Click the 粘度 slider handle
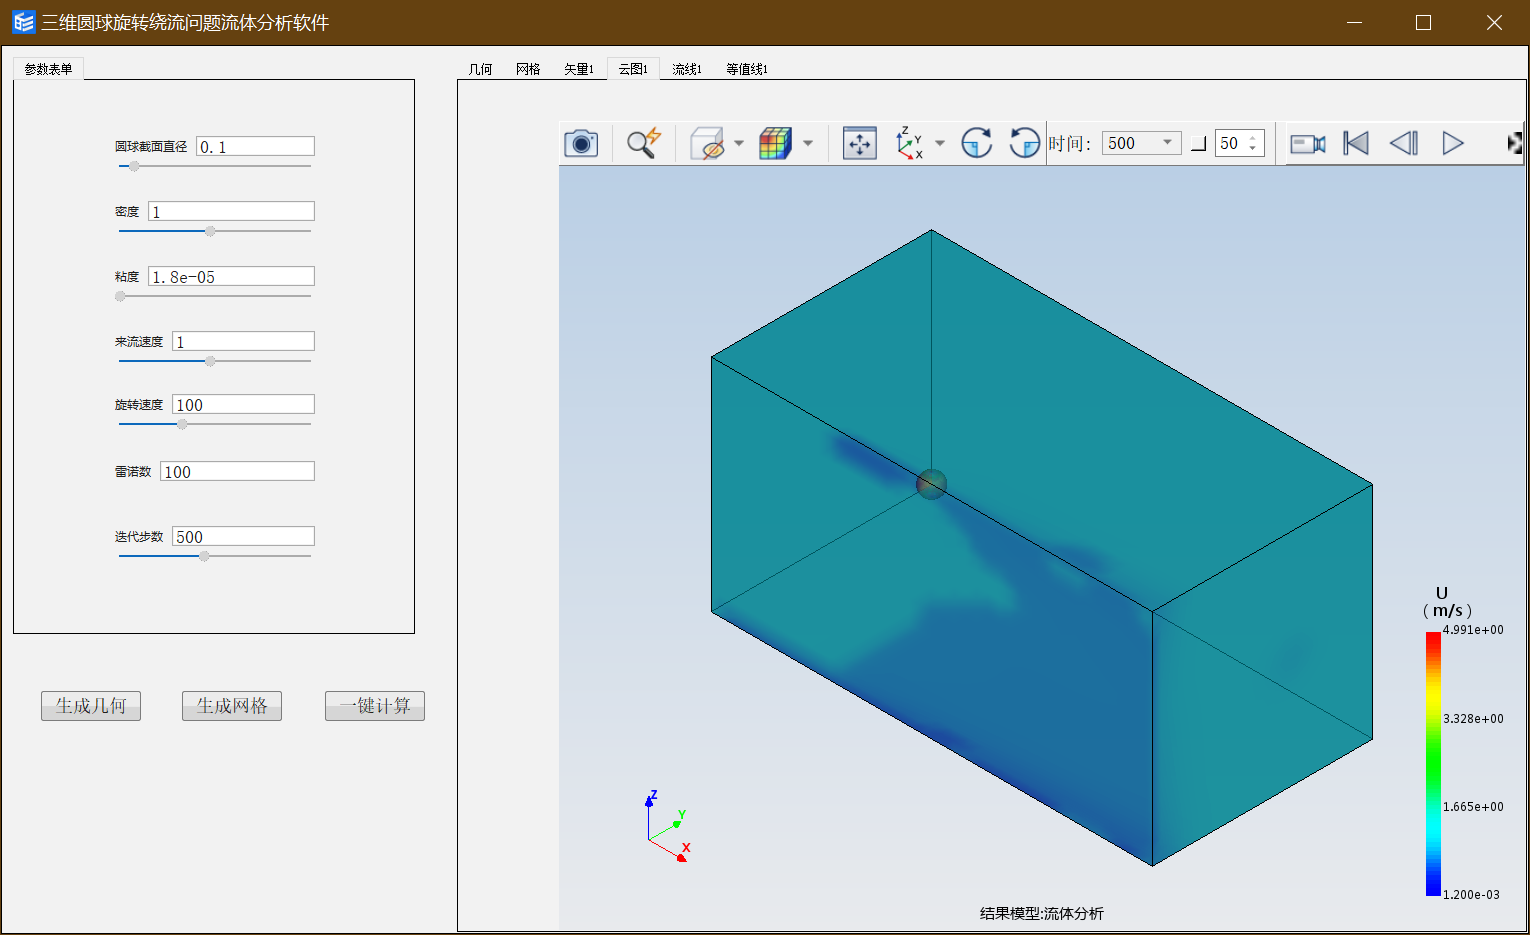Image resolution: width=1530 pixels, height=935 pixels. click(120, 297)
